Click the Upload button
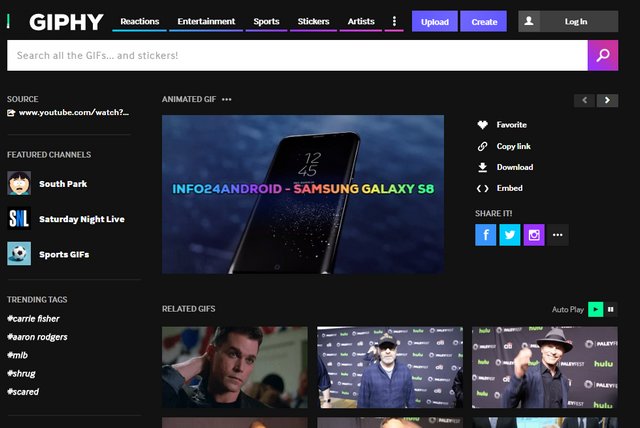 coord(434,21)
